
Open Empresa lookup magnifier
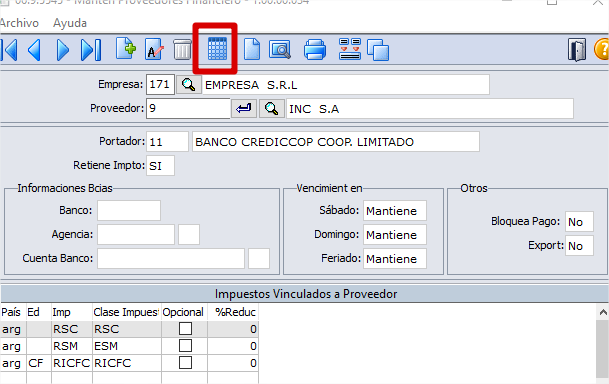(x=189, y=85)
